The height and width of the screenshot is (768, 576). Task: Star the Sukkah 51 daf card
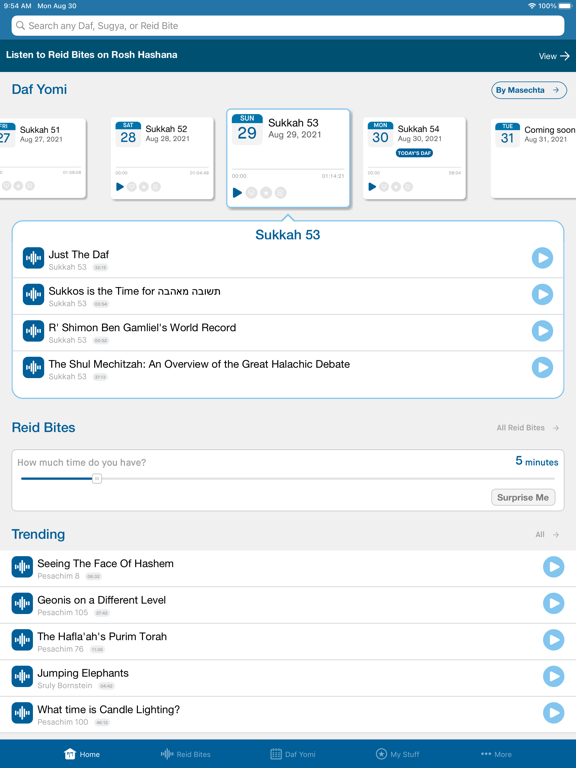coord(18,186)
